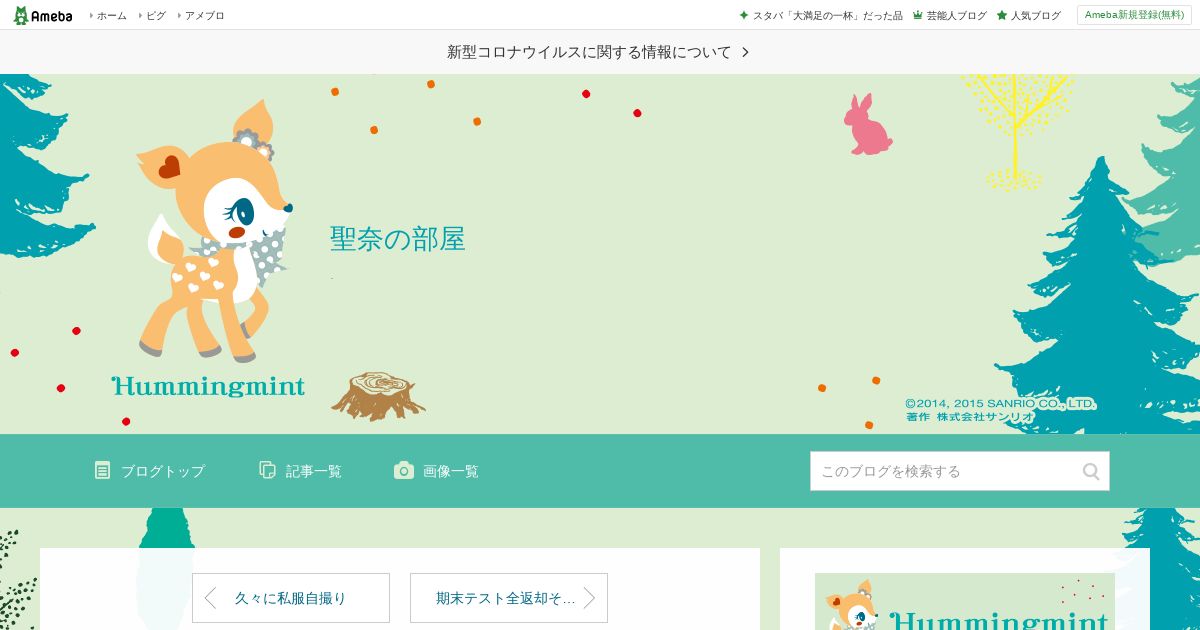Go to 記事一覧 tab
This screenshot has width=1200, height=630.
[x=313, y=471]
